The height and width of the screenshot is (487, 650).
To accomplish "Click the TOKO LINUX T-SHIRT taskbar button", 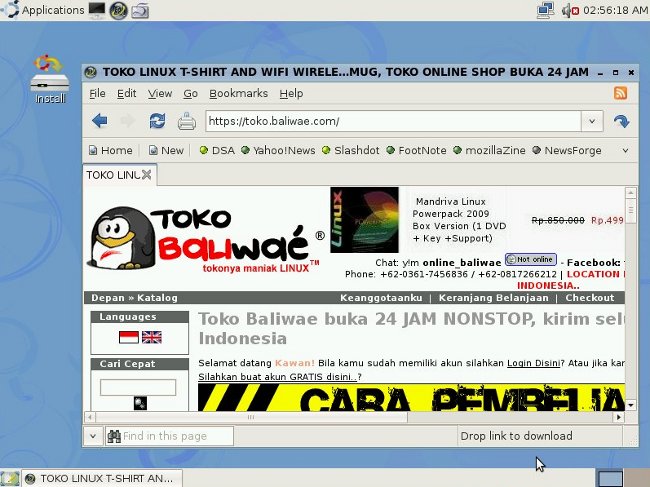I will point(102,478).
